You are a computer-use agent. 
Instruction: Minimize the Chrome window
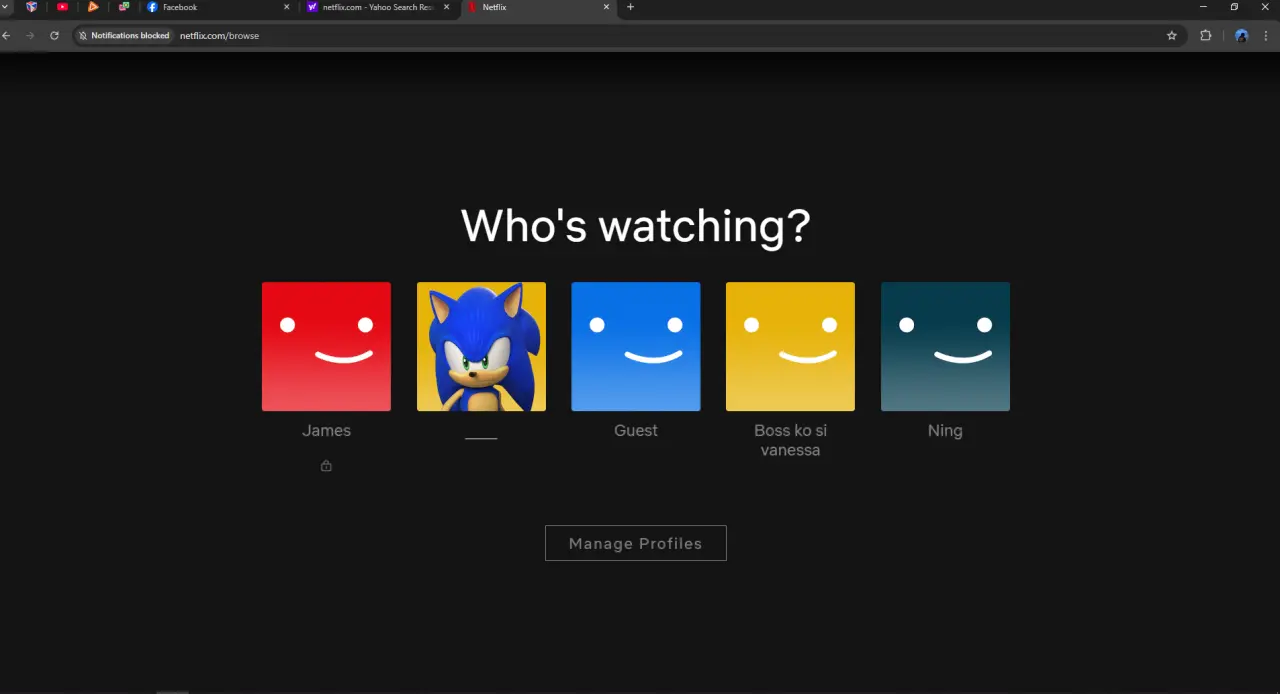click(x=1203, y=7)
